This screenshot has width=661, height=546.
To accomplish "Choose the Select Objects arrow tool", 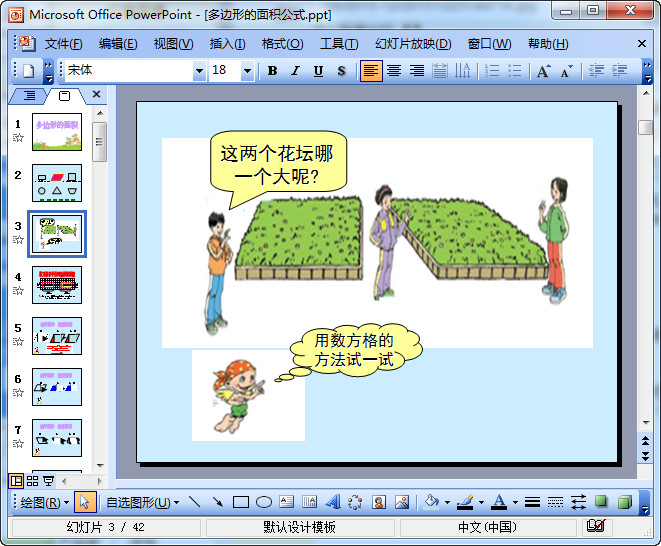I will (x=85, y=502).
